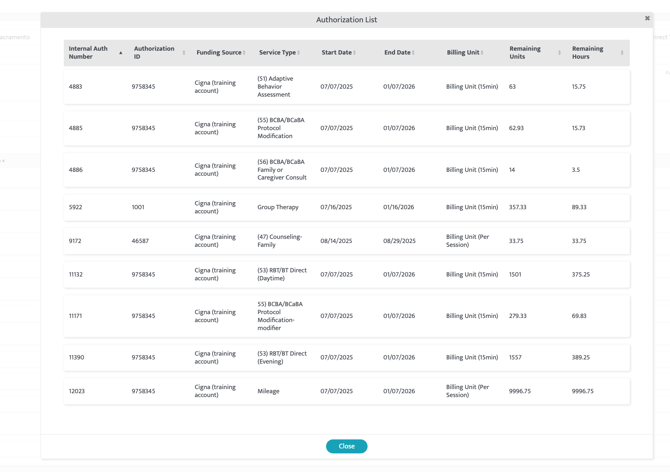Click sort icon beside Start Date
The width and height of the screenshot is (670, 472).
[355, 53]
